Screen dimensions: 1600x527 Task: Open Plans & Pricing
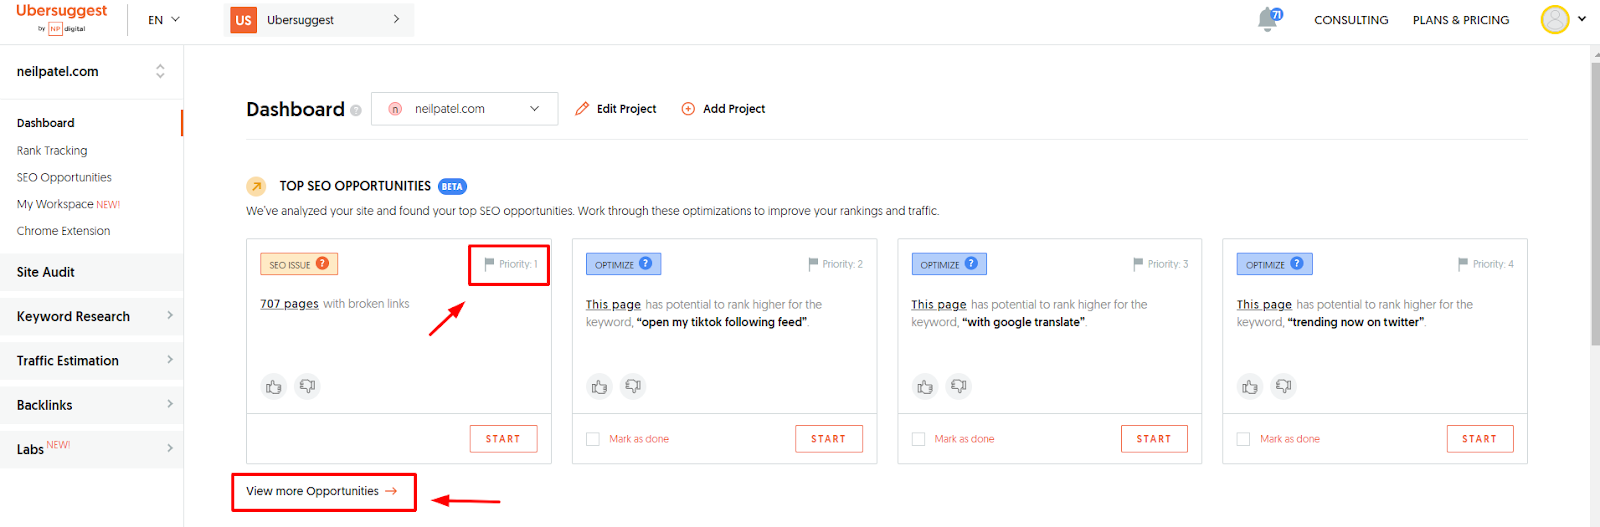pos(1461,20)
